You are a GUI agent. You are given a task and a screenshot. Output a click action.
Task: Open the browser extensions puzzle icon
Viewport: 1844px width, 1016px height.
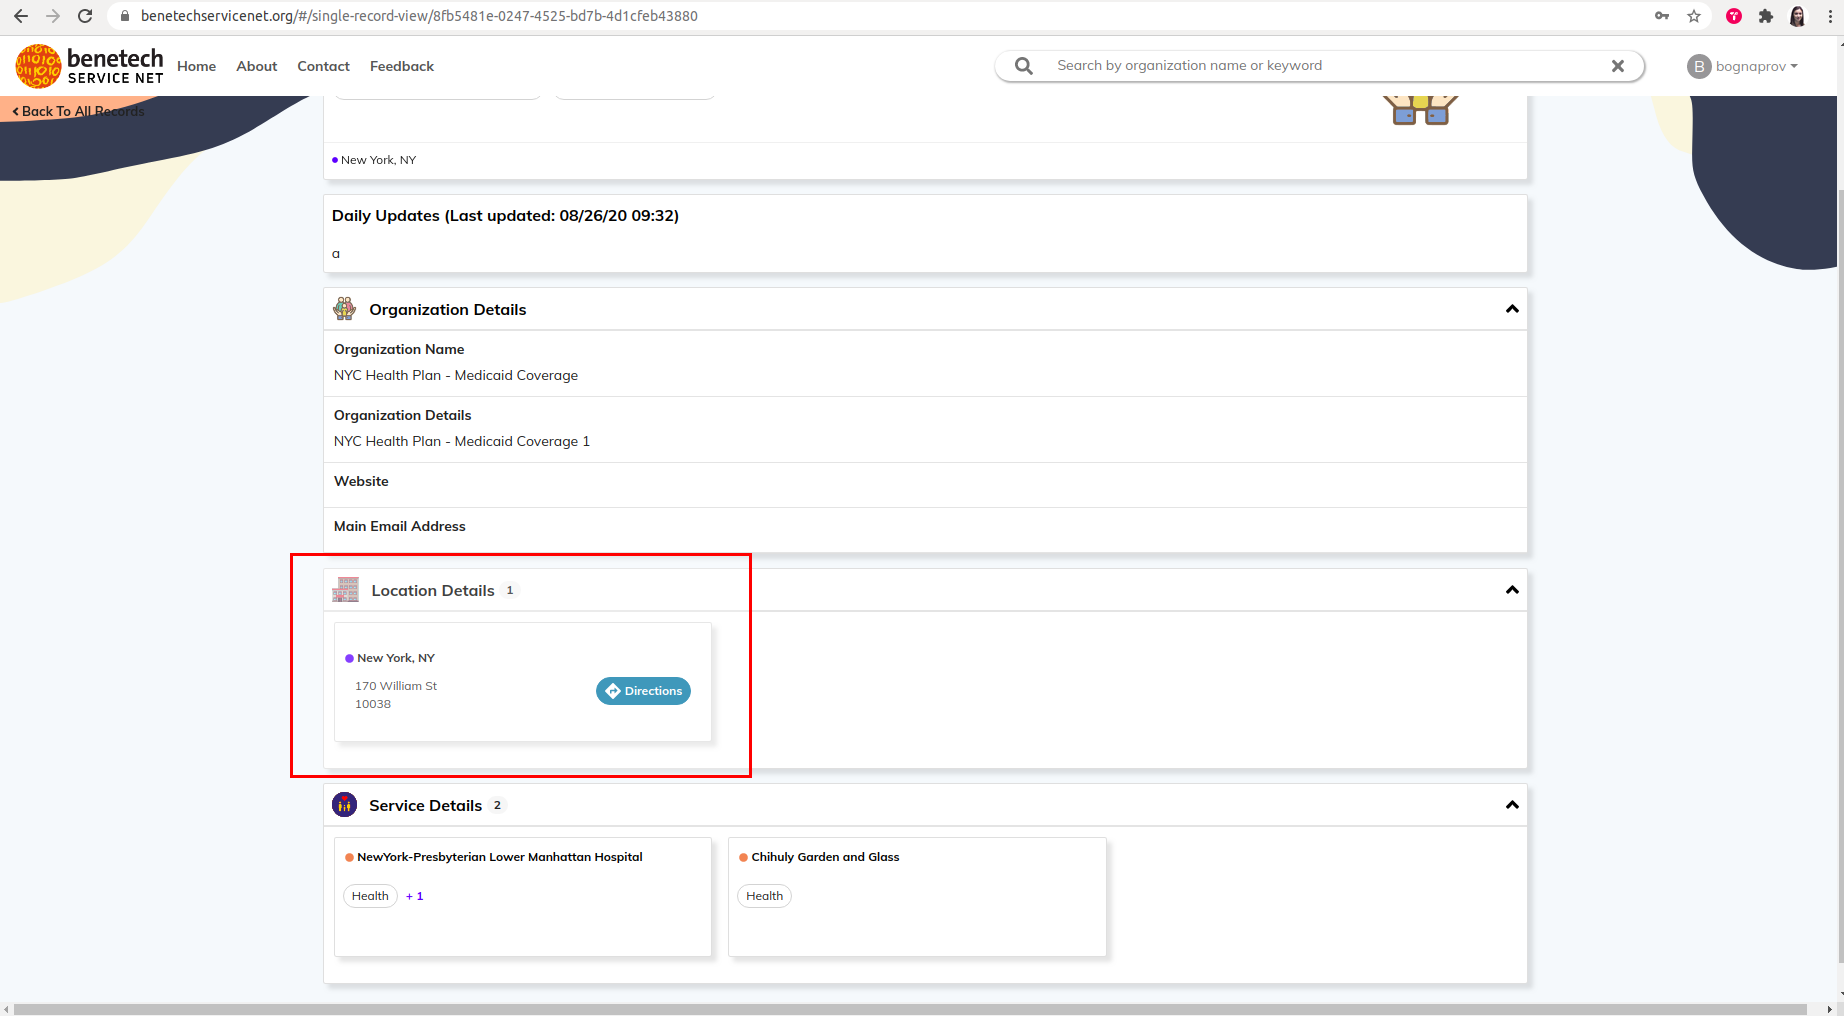coord(1768,16)
